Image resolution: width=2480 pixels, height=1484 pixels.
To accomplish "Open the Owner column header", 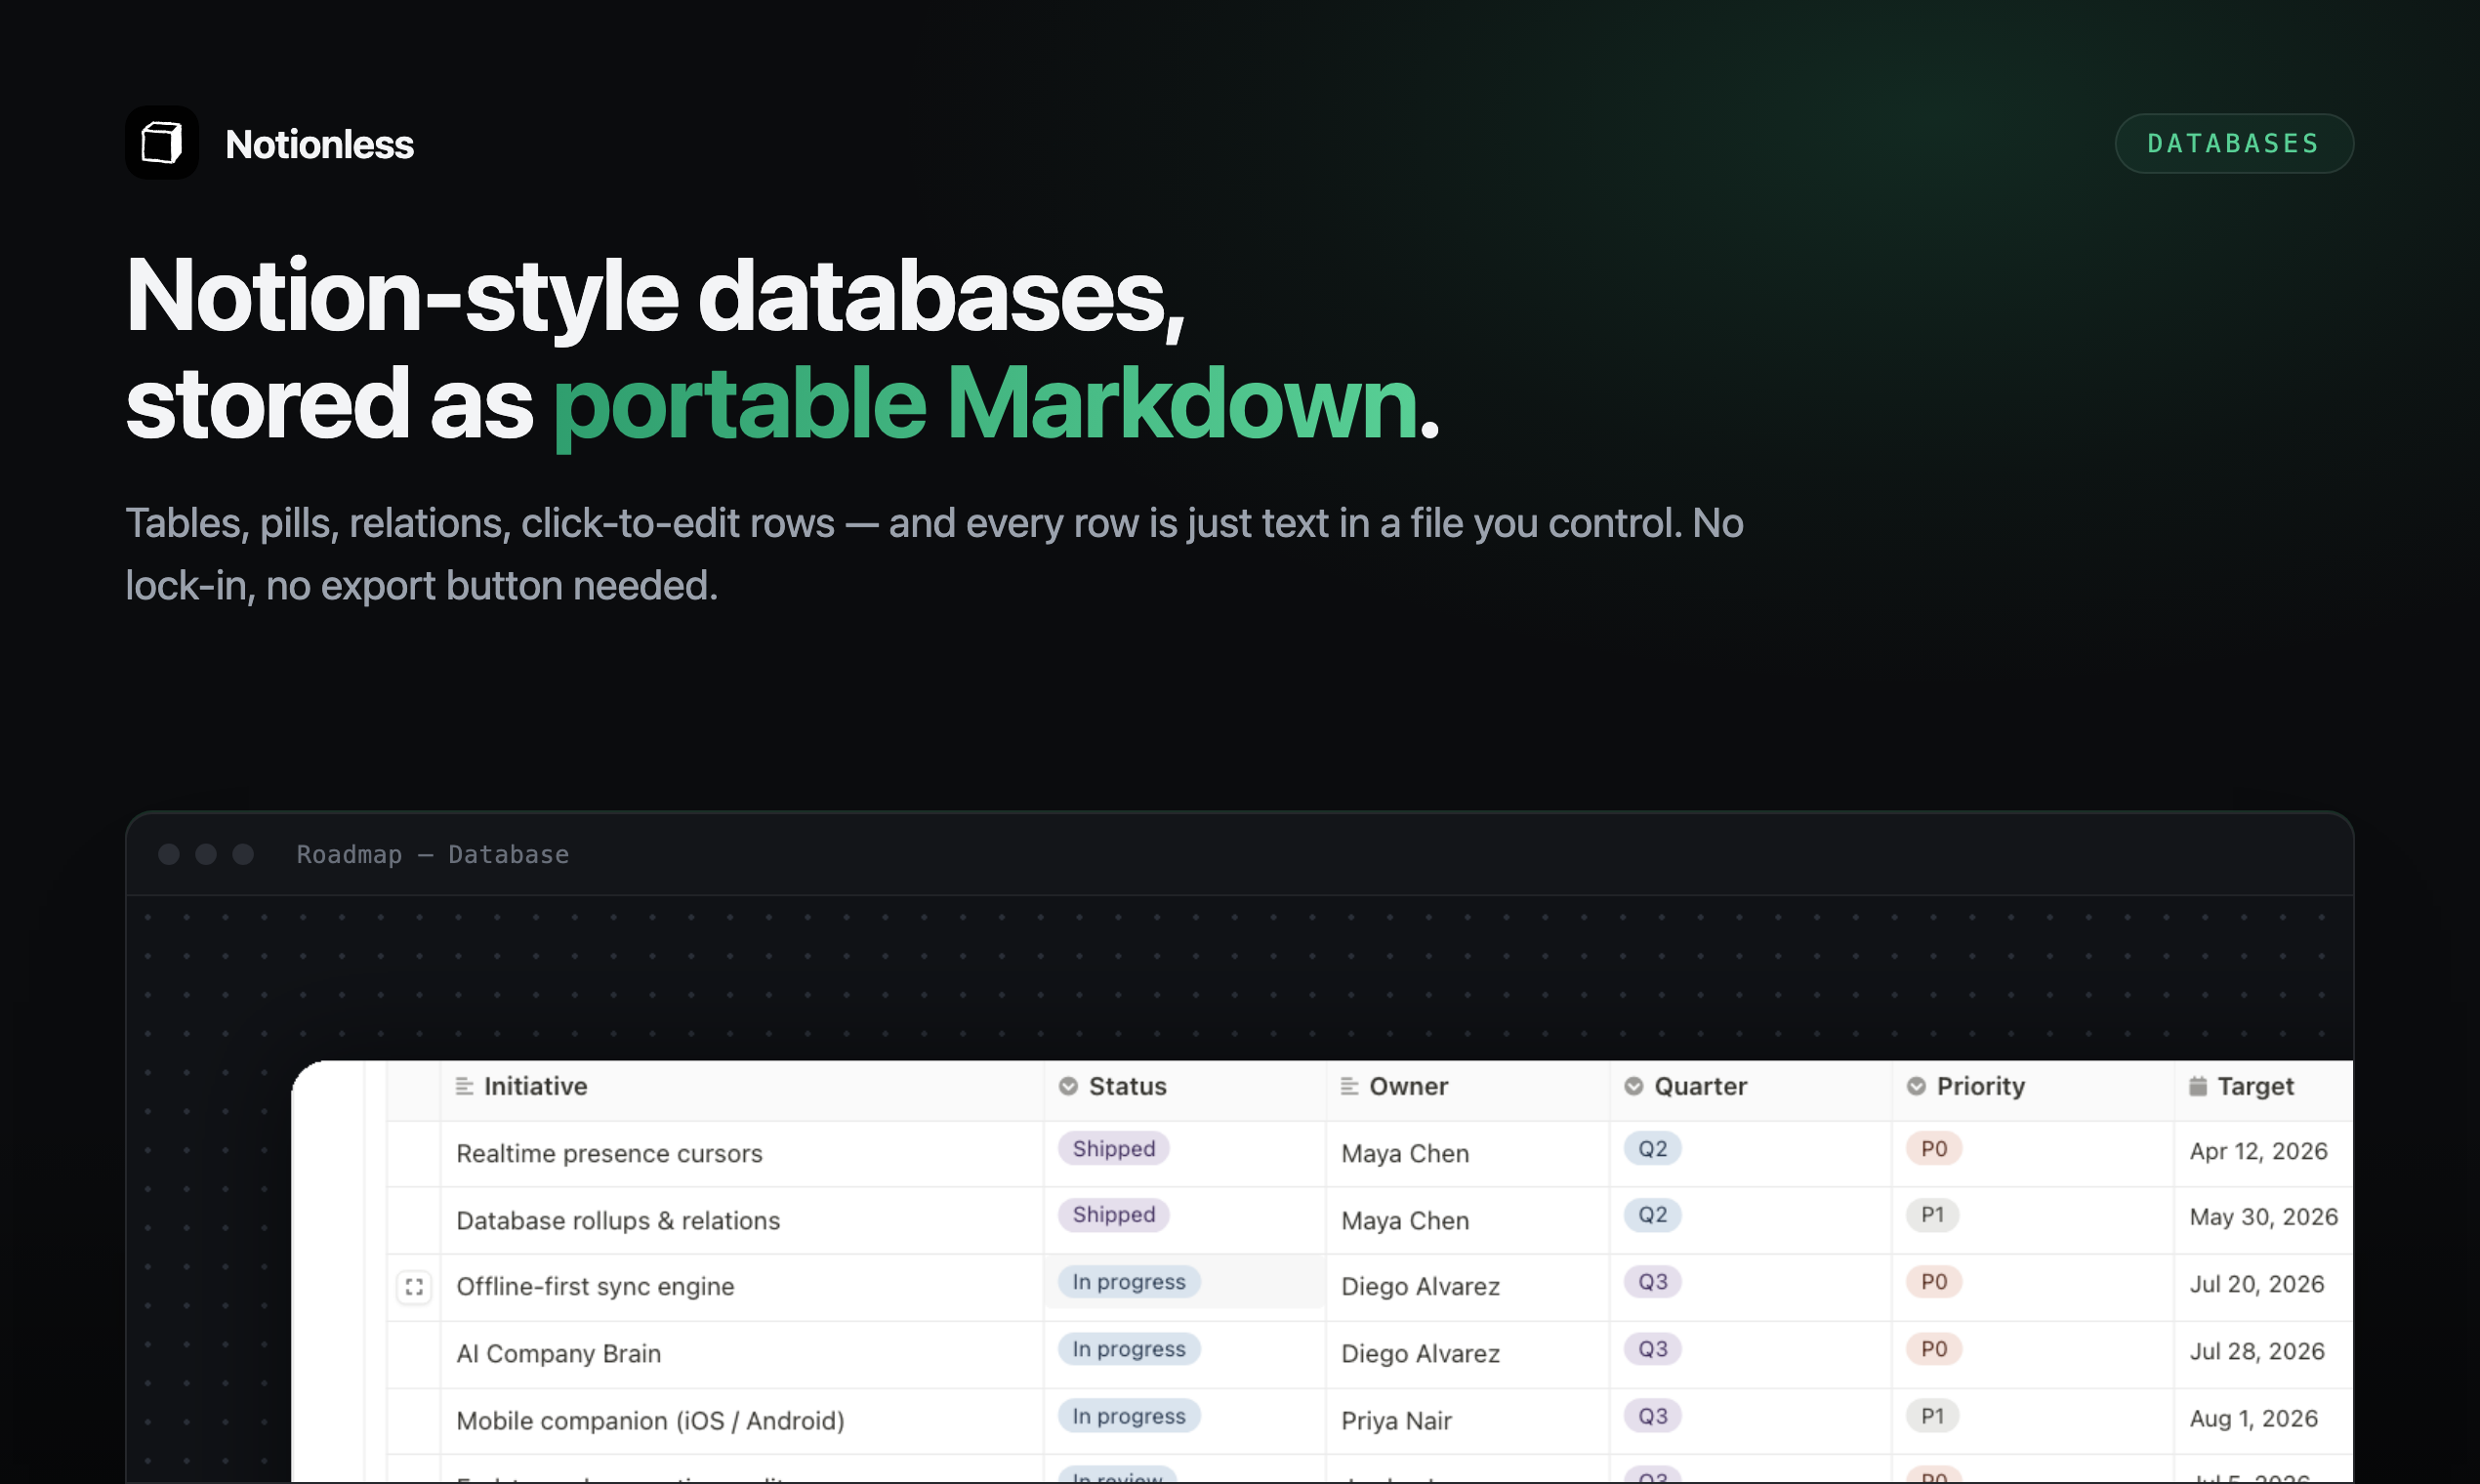I will click(x=1467, y=1090).
